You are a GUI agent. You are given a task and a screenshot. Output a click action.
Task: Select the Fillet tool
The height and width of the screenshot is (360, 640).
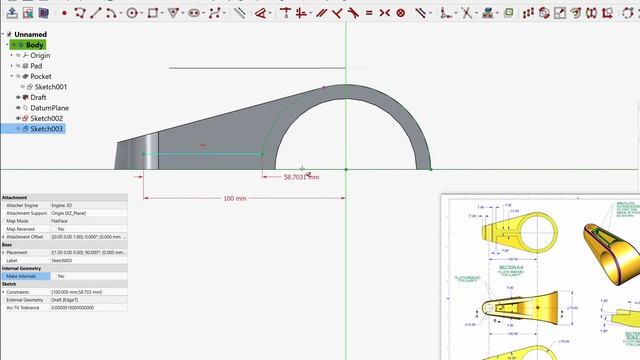coord(446,13)
